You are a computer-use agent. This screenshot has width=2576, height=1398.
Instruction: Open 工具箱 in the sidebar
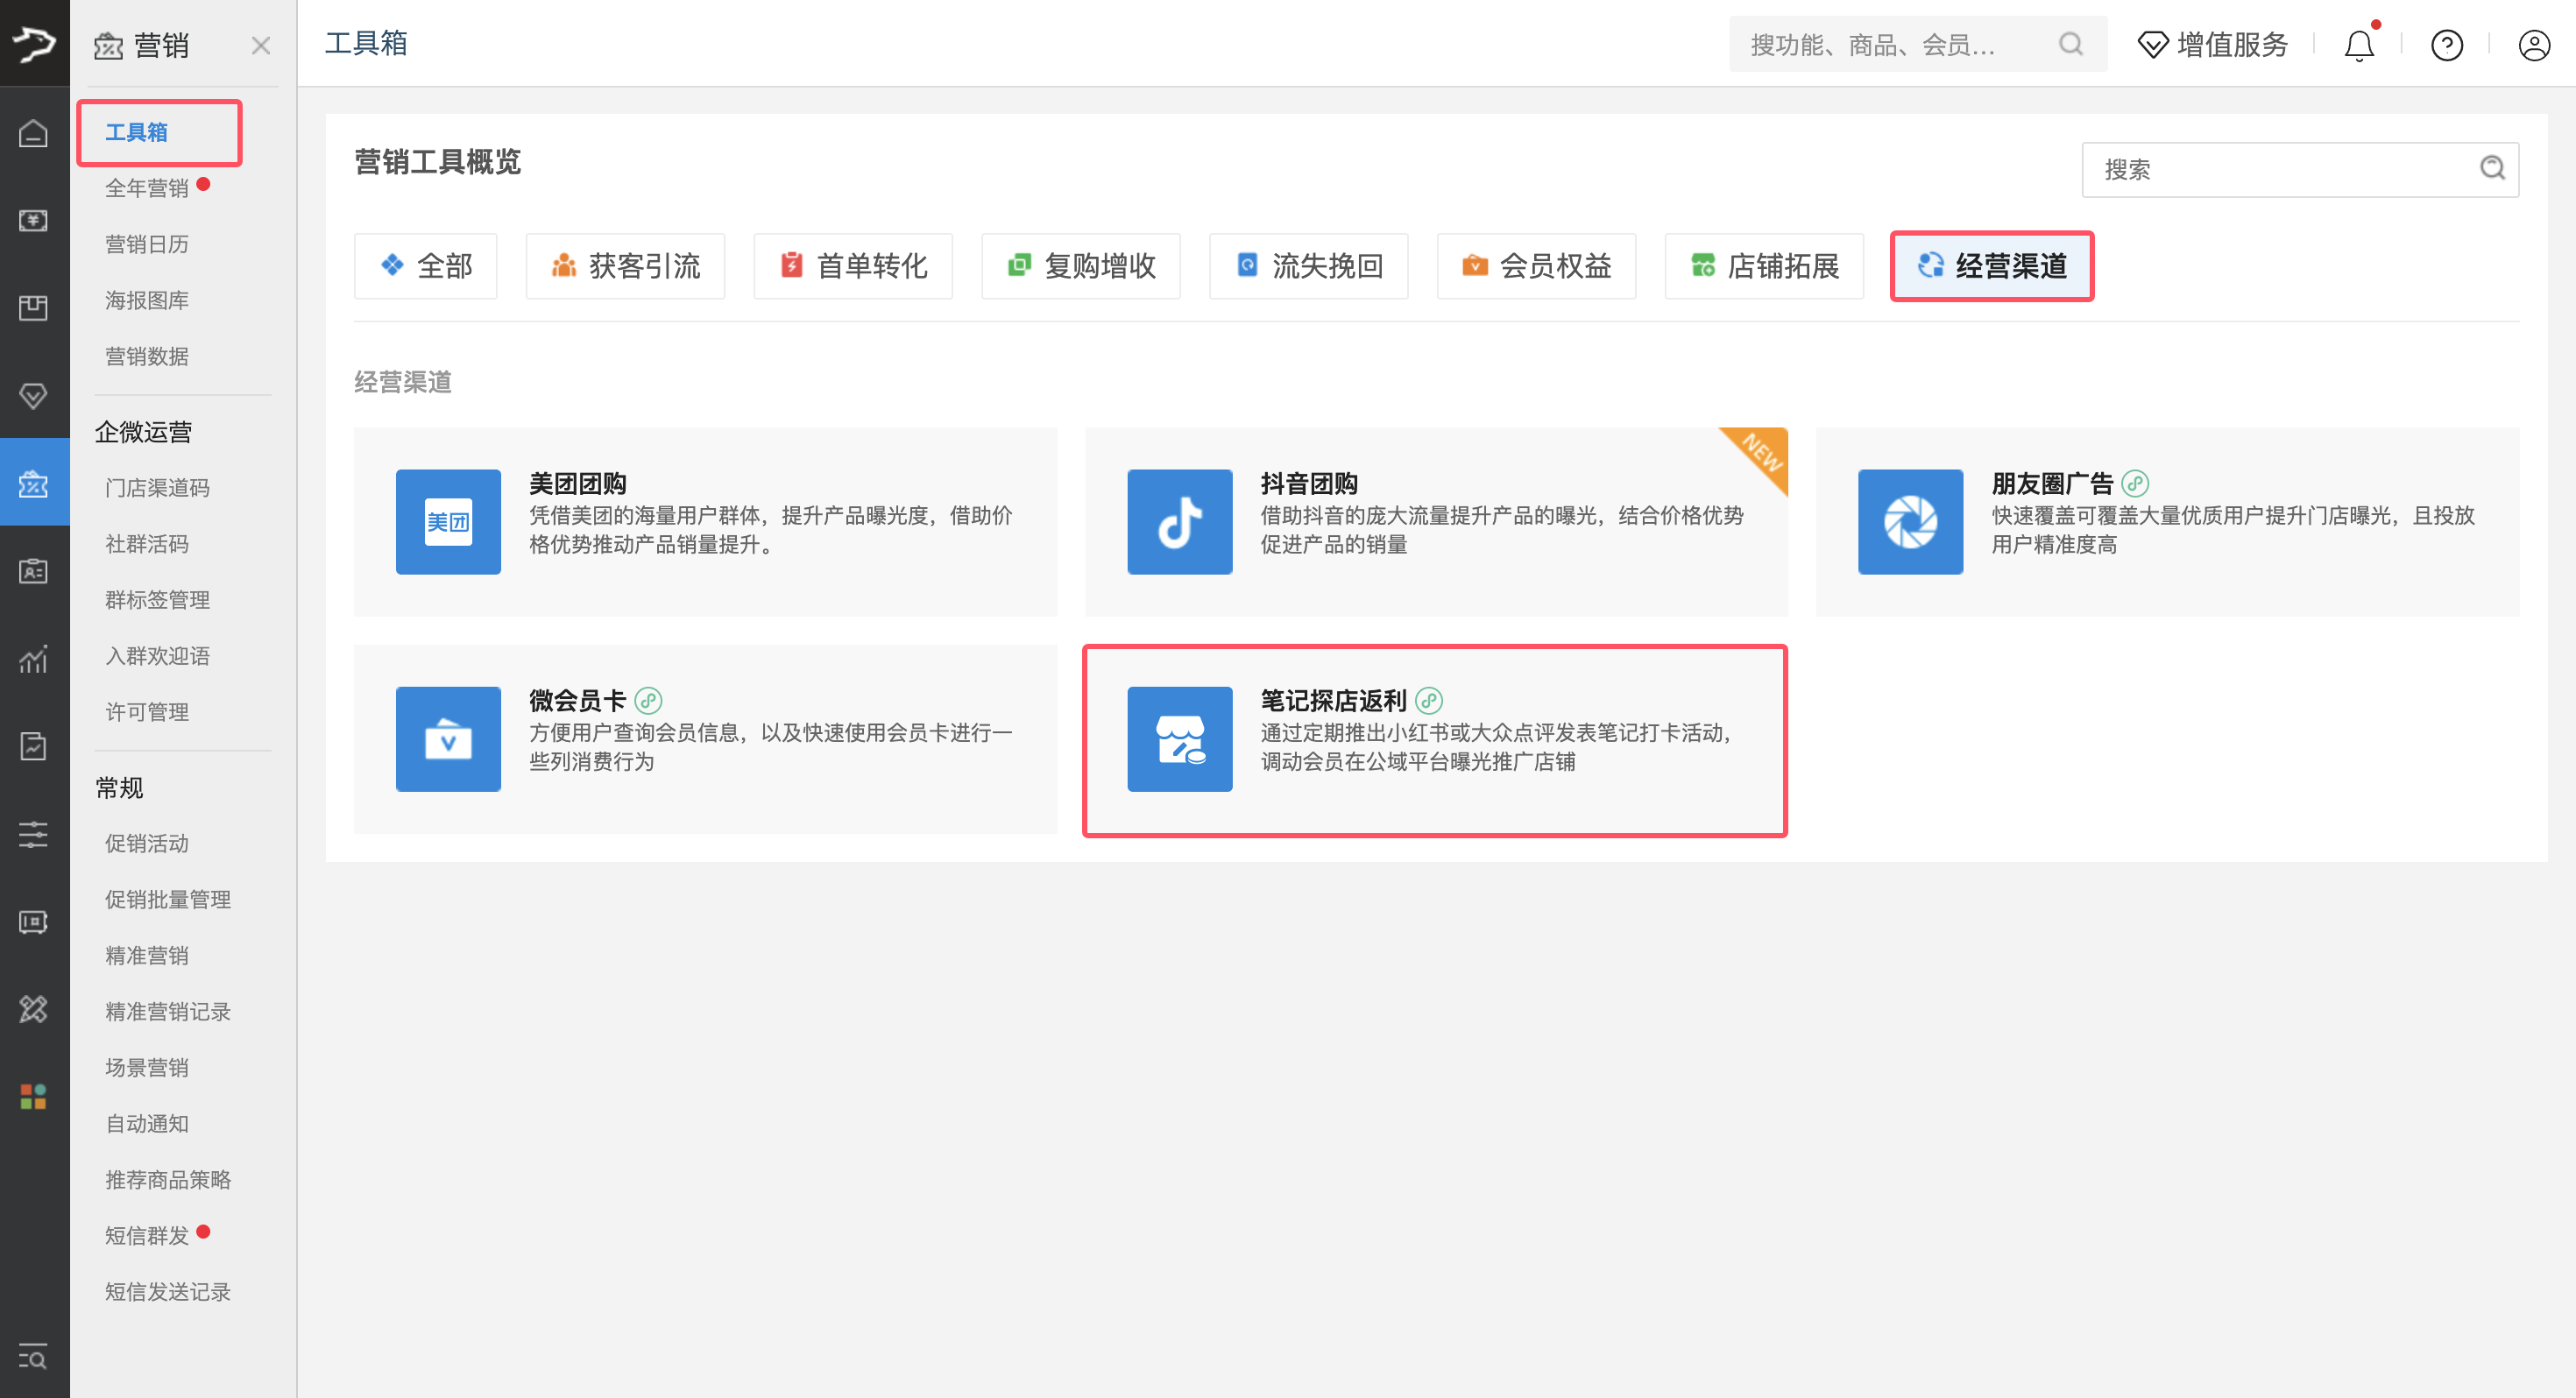(x=137, y=132)
